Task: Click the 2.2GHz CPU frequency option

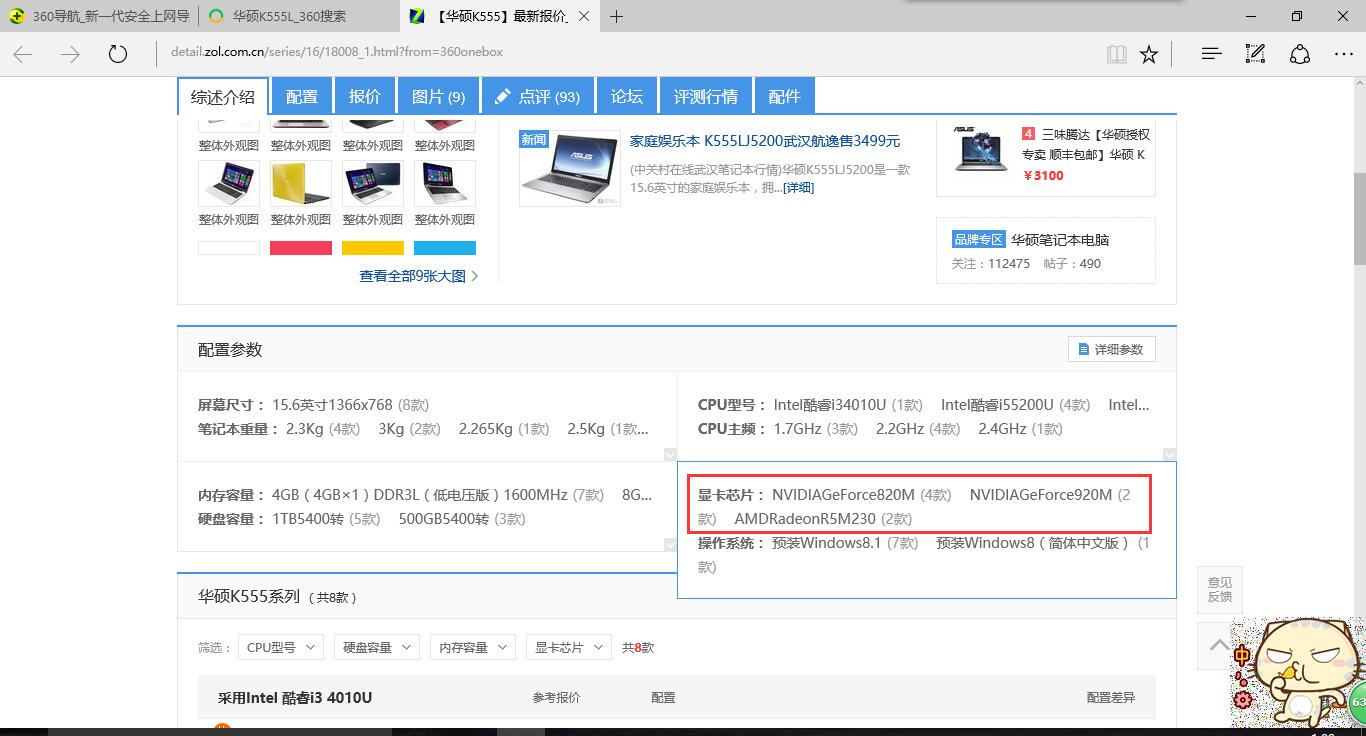Action: [x=900, y=429]
